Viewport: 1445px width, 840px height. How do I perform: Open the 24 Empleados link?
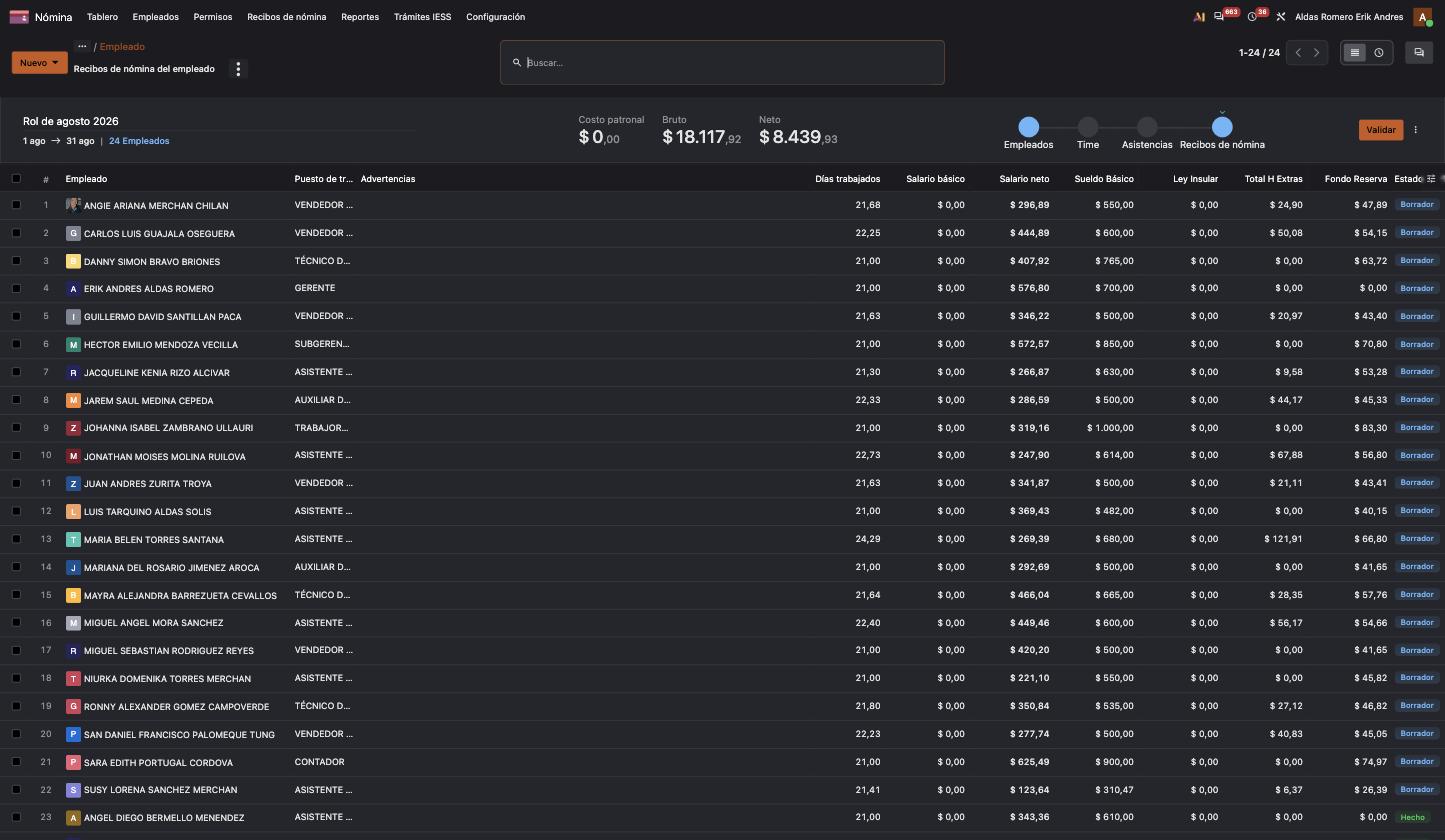139,141
